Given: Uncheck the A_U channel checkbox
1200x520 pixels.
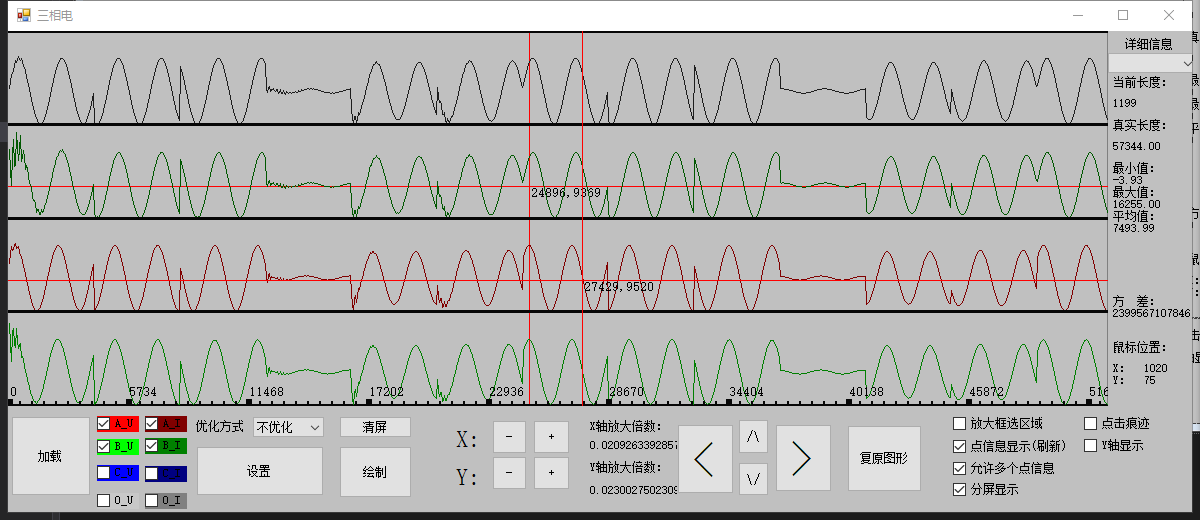Looking at the screenshot, I should pyautogui.click(x=104, y=424).
